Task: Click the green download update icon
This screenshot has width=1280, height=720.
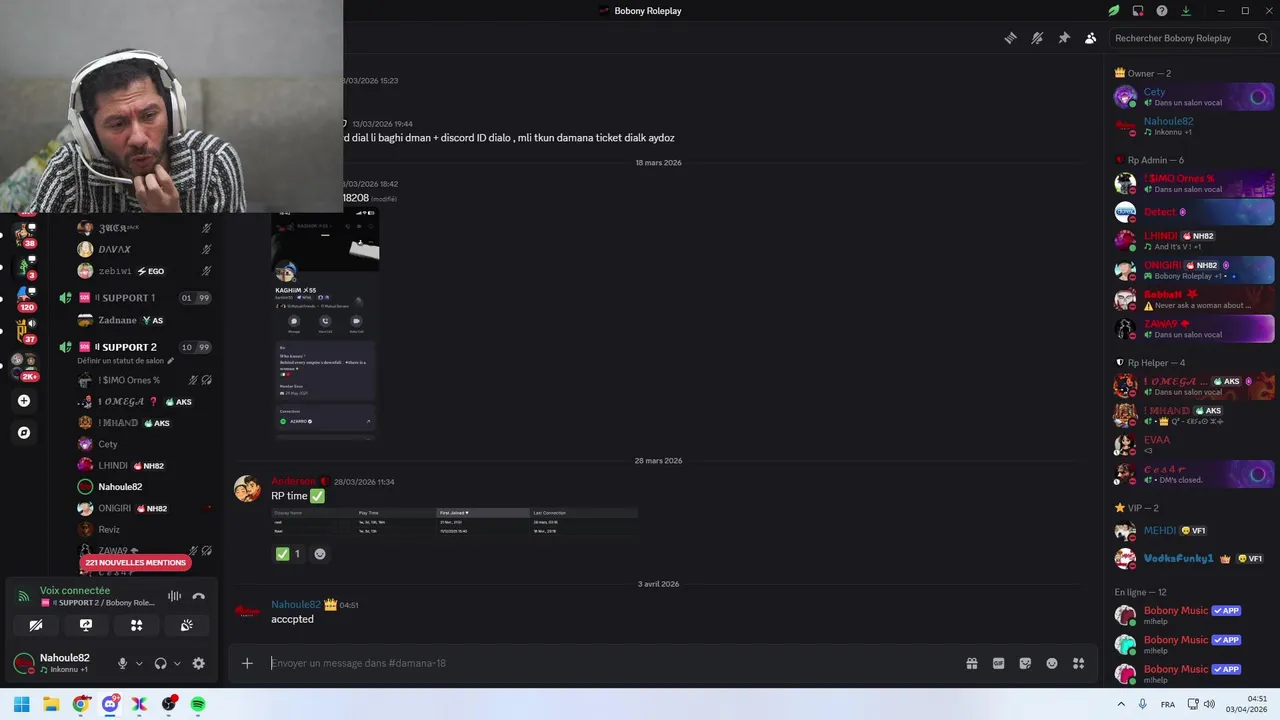Action: tap(1186, 11)
